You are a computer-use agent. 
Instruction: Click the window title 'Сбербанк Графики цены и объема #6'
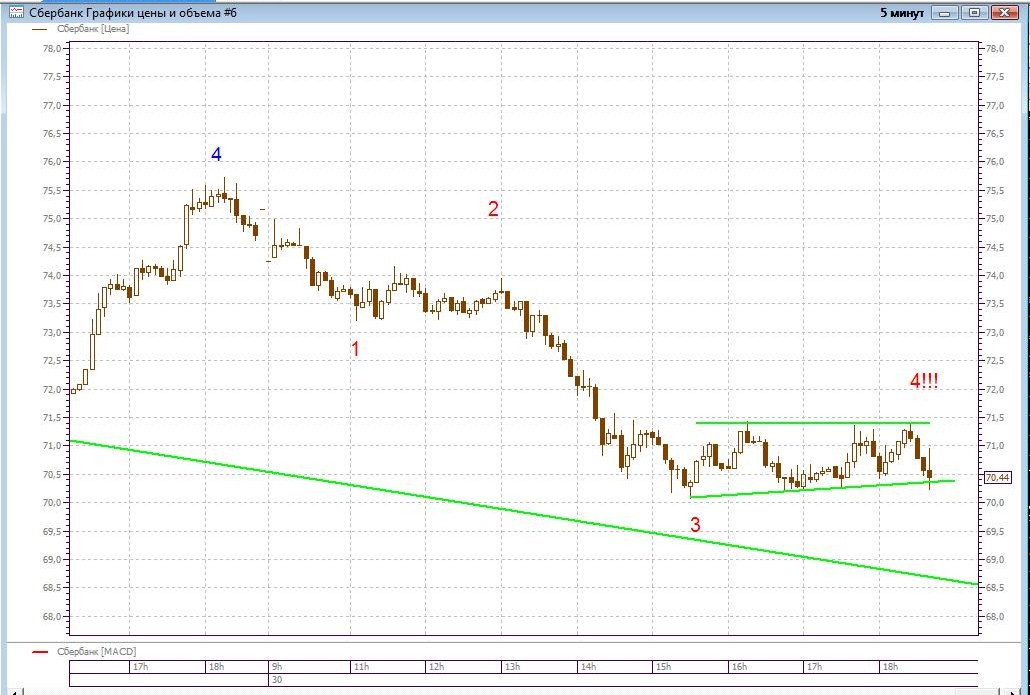coord(133,12)
